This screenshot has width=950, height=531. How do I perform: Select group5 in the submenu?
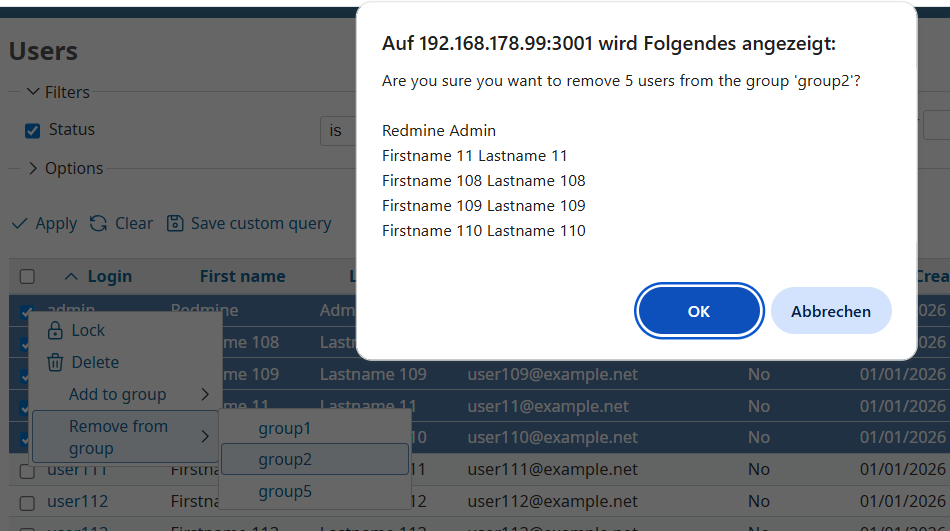point(285,492)
